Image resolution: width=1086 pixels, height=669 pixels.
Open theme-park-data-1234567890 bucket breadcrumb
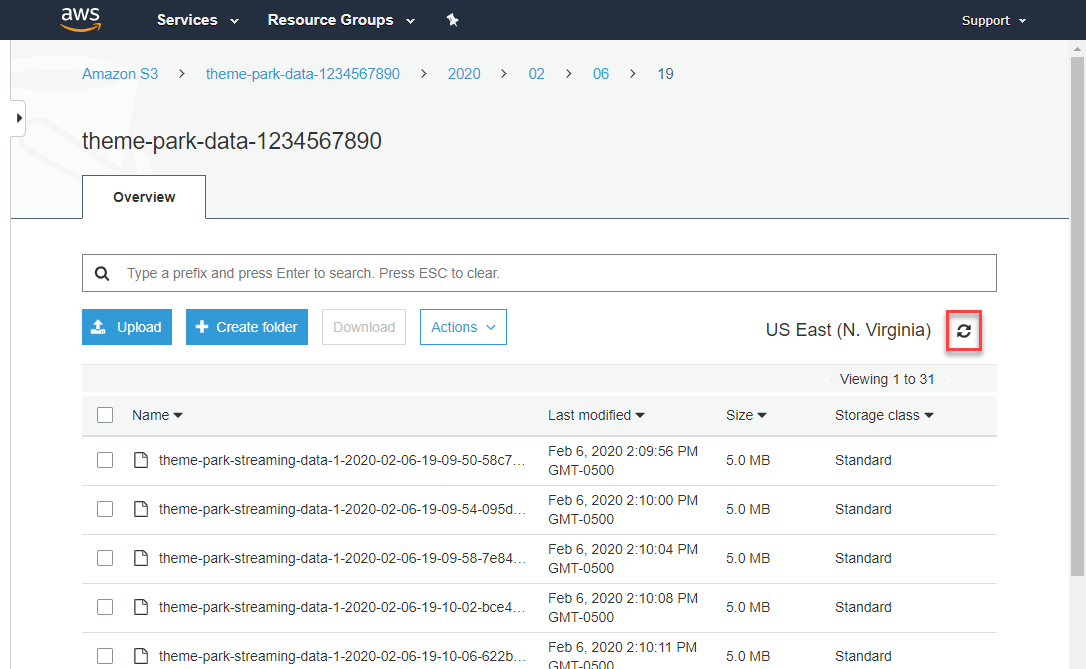[303, 74]
